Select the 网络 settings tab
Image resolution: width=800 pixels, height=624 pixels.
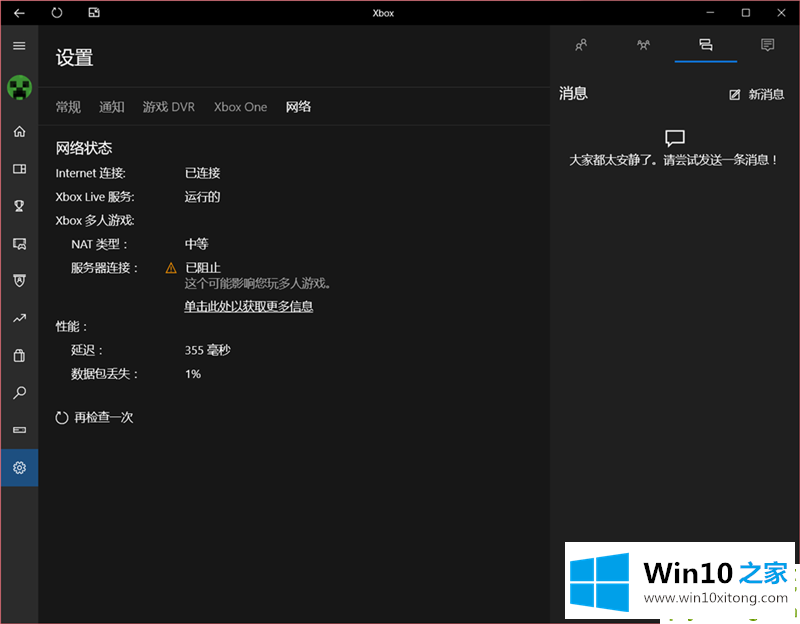point(298,107)
